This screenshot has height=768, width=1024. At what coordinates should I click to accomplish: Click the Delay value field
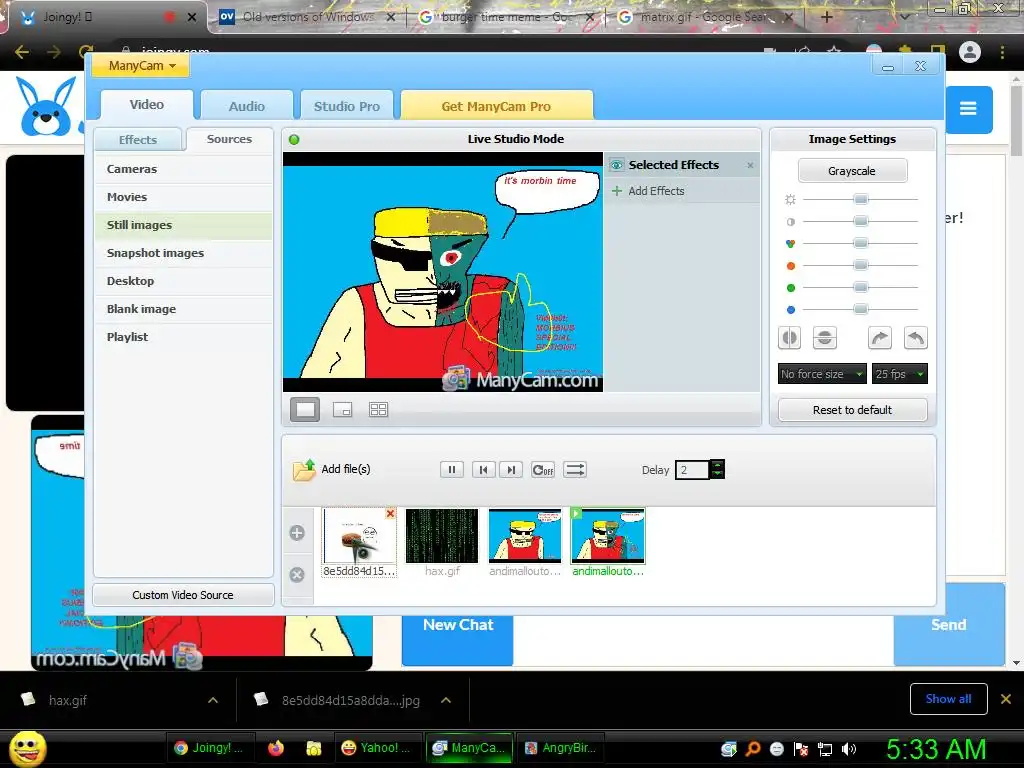point(692,470)
